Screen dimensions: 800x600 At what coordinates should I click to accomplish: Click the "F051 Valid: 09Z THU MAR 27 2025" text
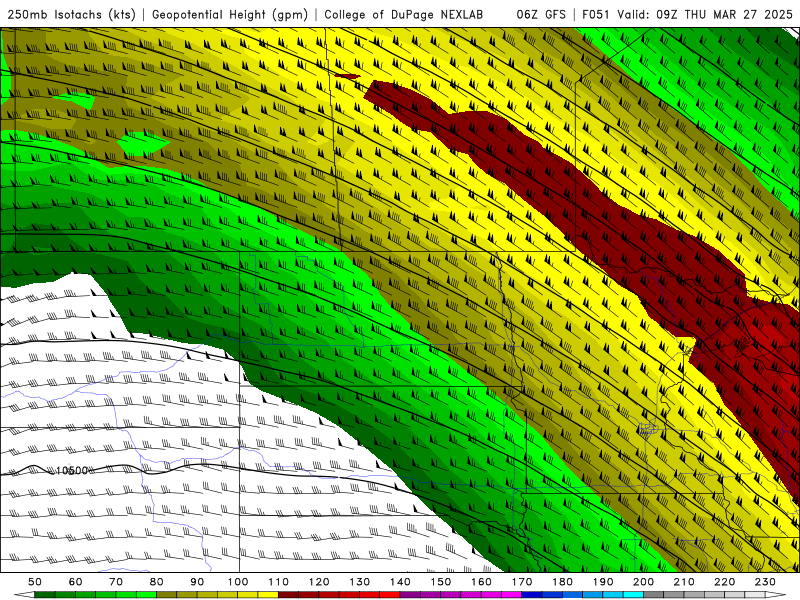(x=687, y=14)
